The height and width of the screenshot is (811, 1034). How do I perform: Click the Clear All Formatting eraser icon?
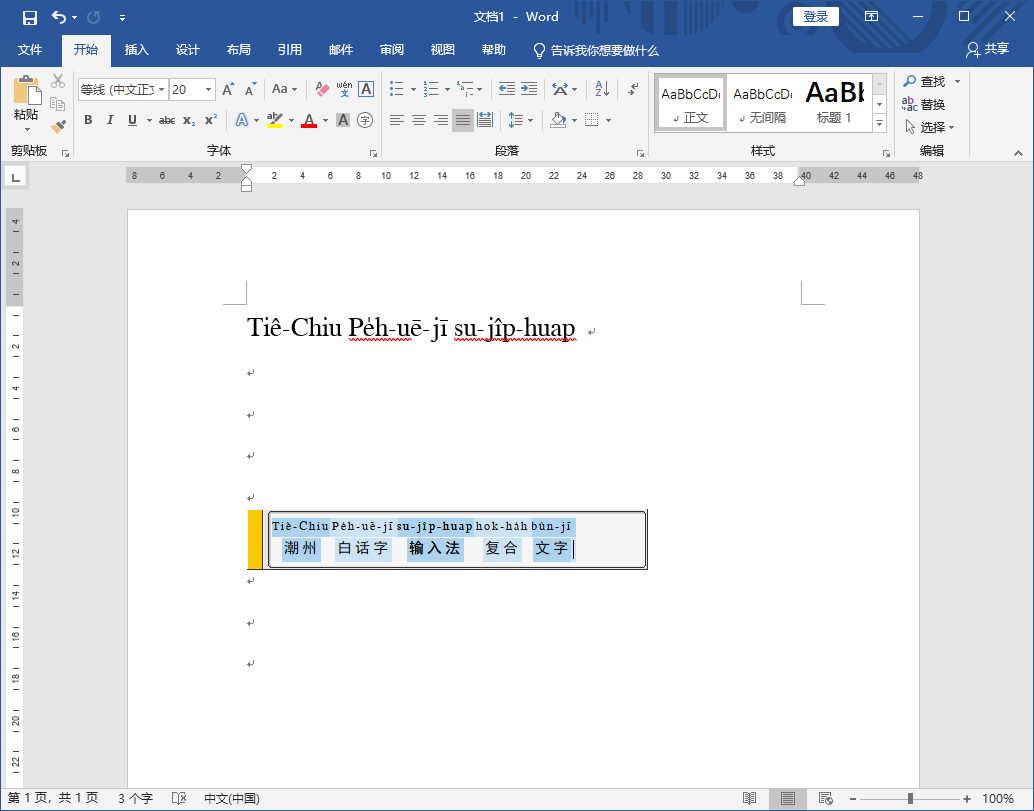point(321,90)
